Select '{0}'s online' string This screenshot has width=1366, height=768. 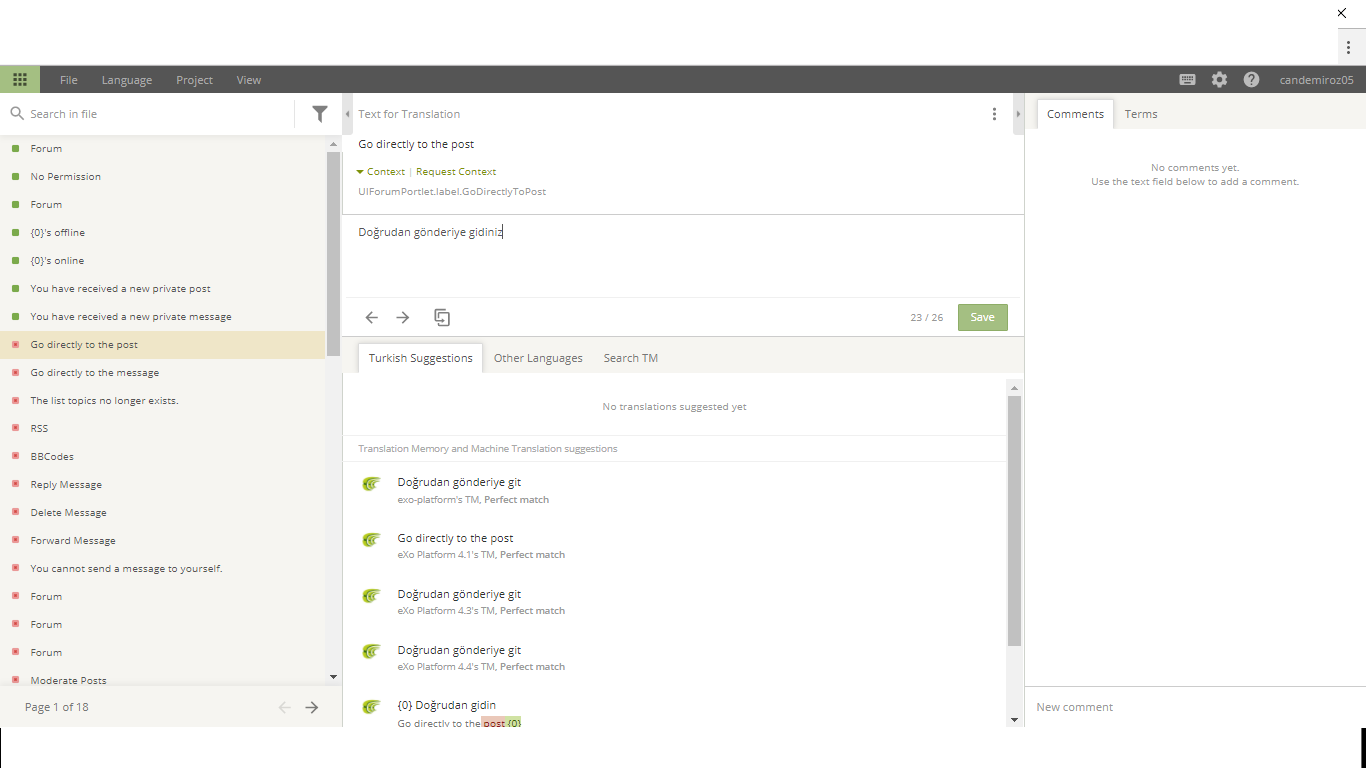tap(163, 260)
